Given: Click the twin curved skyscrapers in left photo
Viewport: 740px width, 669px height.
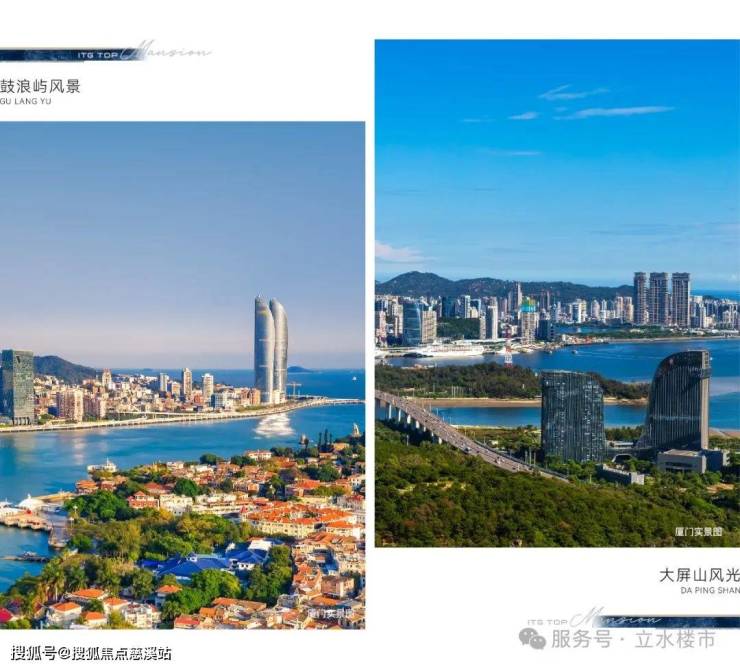Looking at the screenshot, I should tap(271, 350).
